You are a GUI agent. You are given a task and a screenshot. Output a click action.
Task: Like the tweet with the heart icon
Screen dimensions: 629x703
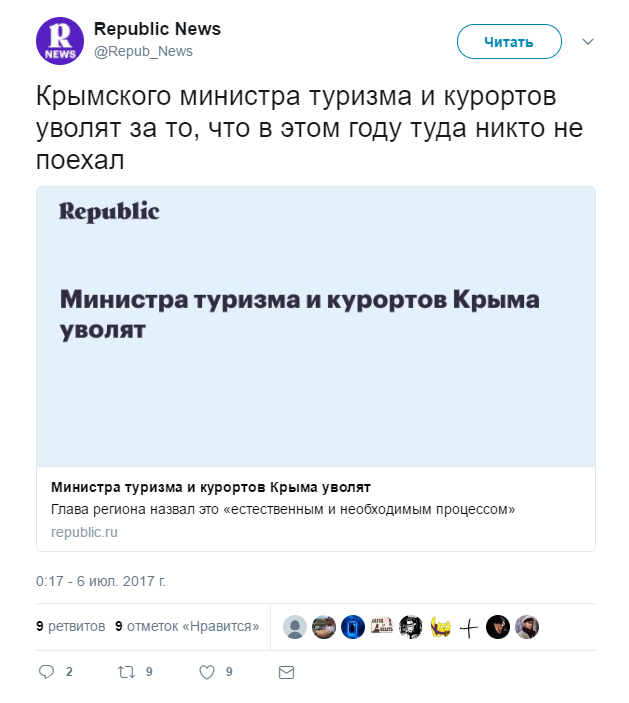[x=207, y=672]
